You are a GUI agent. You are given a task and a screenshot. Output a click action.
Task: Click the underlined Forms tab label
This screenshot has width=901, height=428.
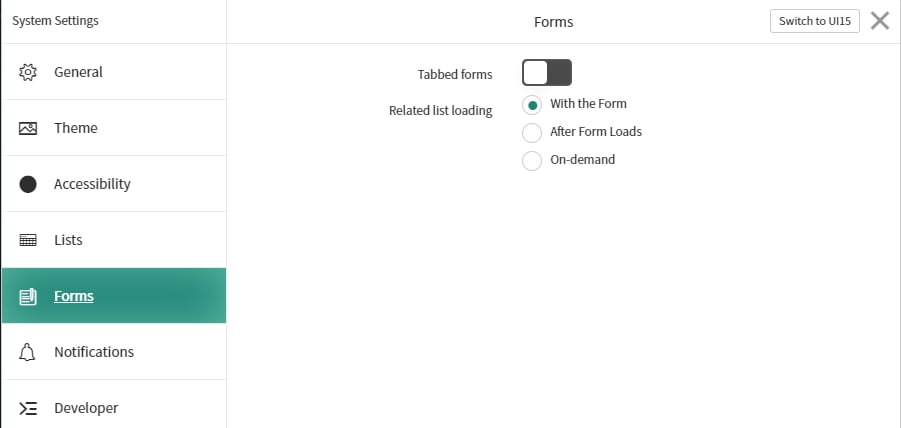(x=74, y=296)
